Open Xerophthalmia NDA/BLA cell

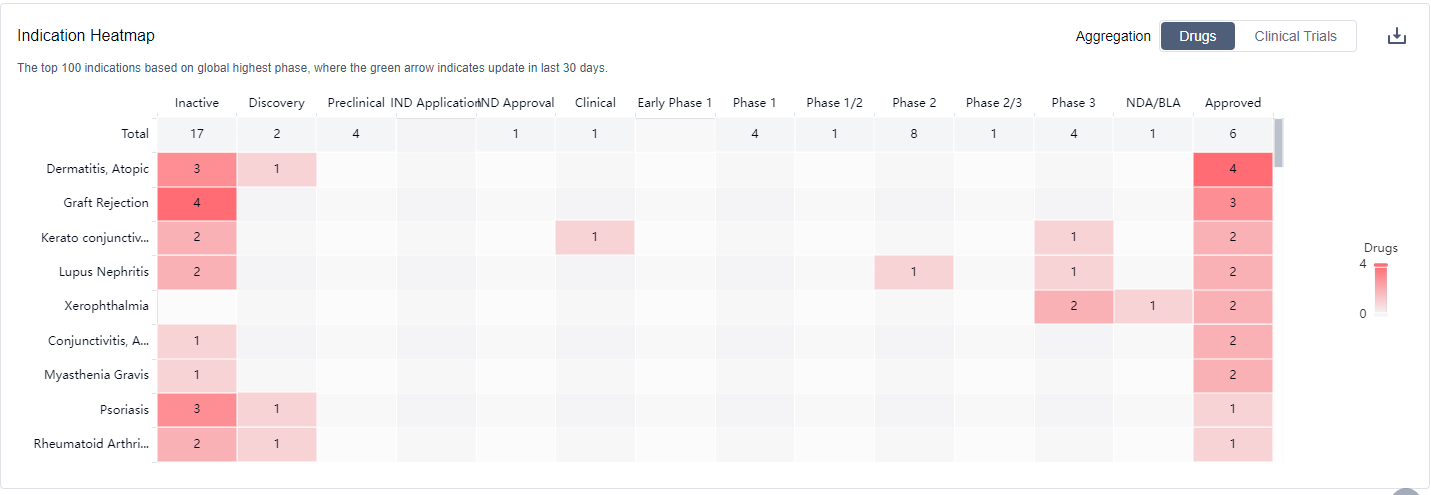[1152, 306]
